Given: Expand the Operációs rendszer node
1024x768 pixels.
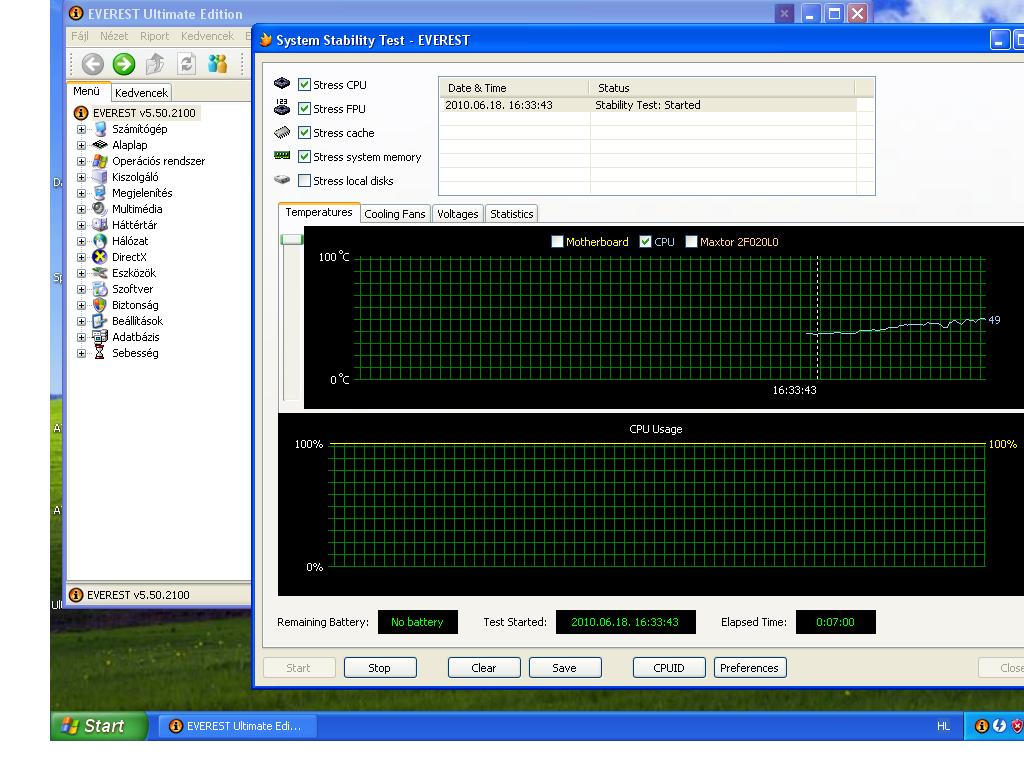Looking at the screenshot, I should click(x=81, y=161).
